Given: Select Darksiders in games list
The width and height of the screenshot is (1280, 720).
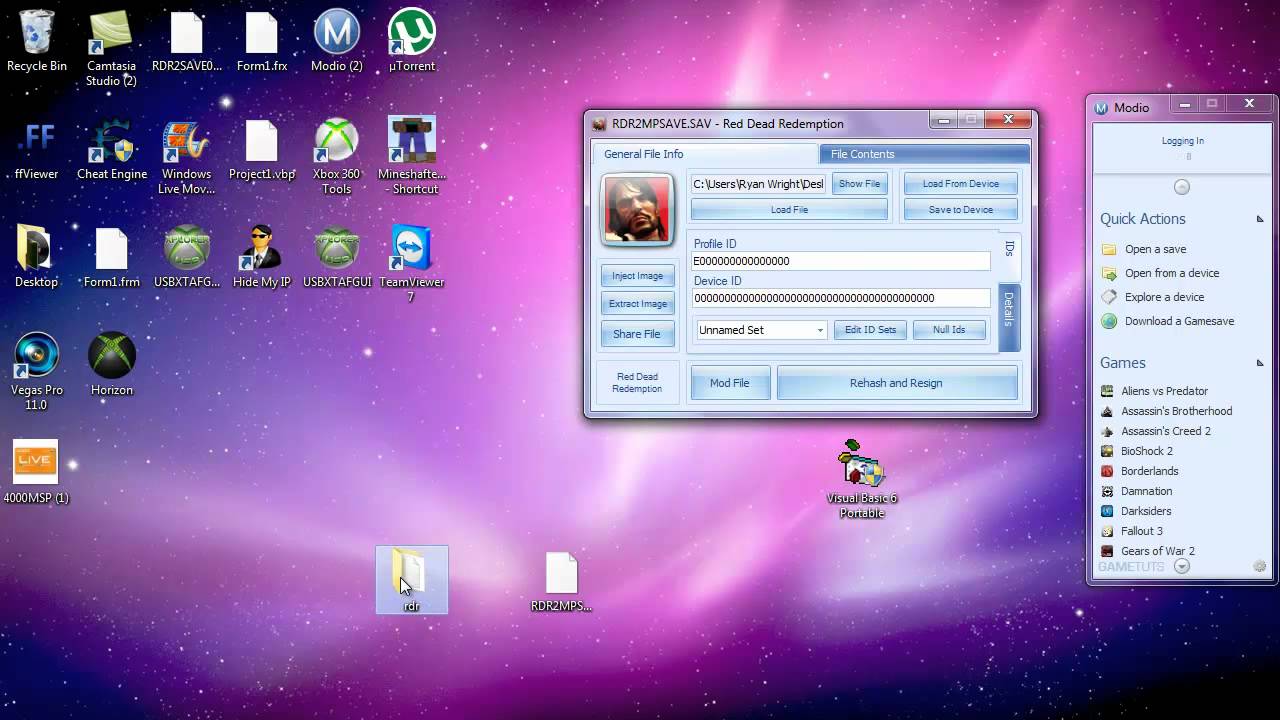Looking at the screenshot, I should (x=1135, y=511).
